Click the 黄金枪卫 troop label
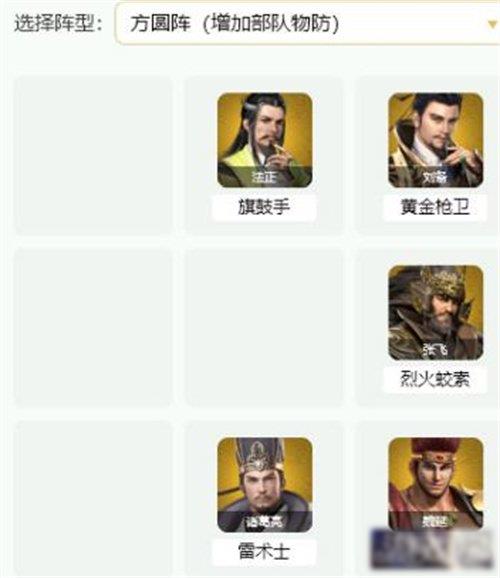Viewport: 500px width, 578px height. [x=435, y=207]
